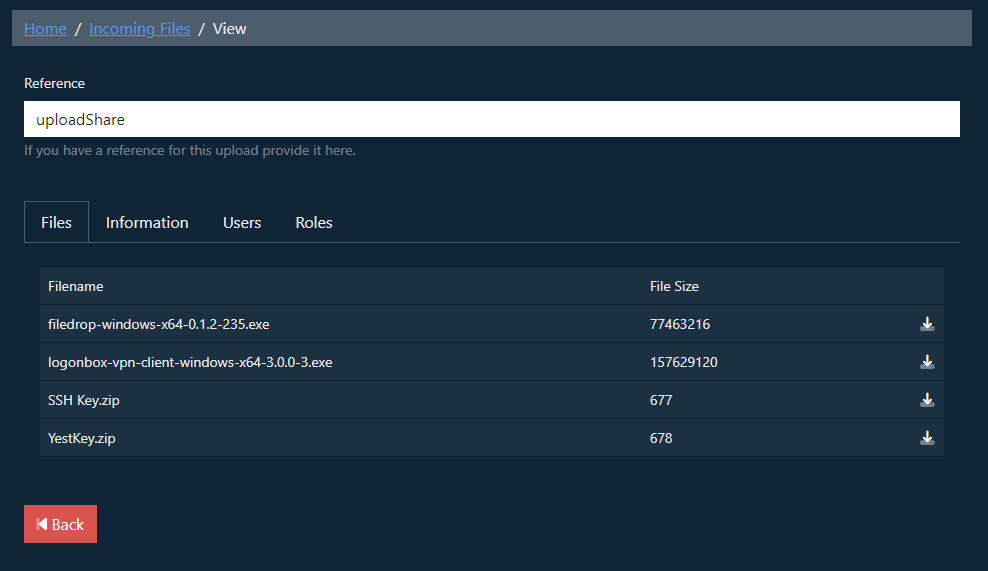Download YestKey.zip with its download icon

(x=927, y=438)
